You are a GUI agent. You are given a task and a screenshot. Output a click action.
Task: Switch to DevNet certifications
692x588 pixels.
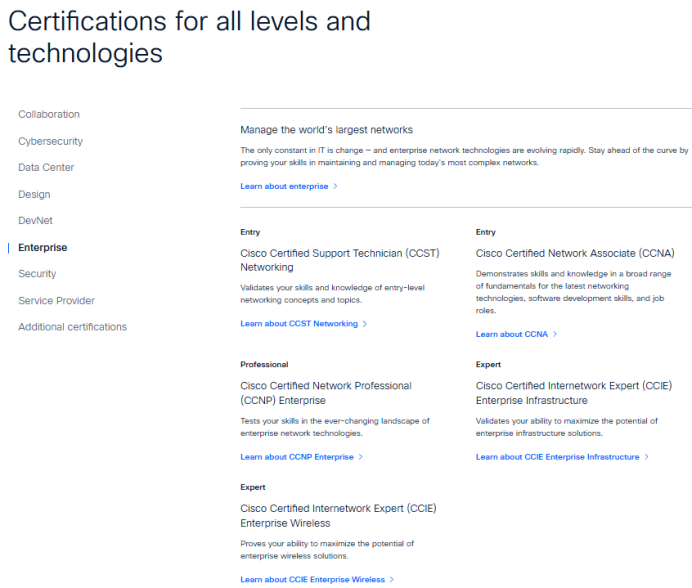coord(35,221)
